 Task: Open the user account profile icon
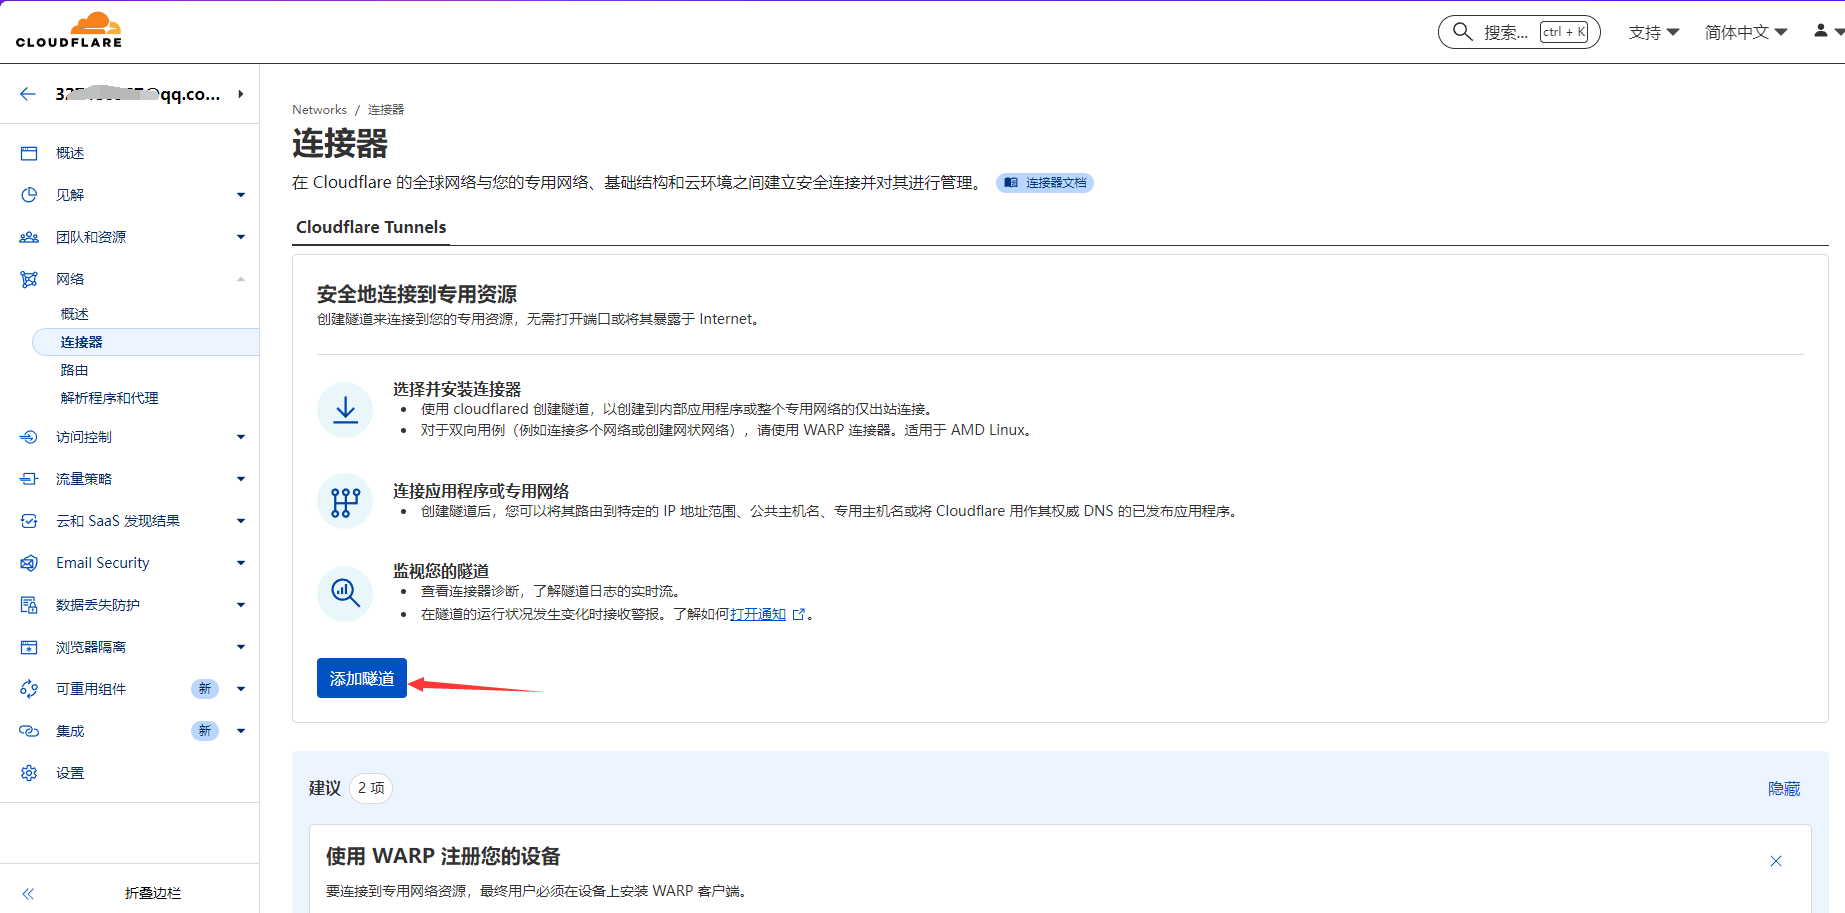1821,31
